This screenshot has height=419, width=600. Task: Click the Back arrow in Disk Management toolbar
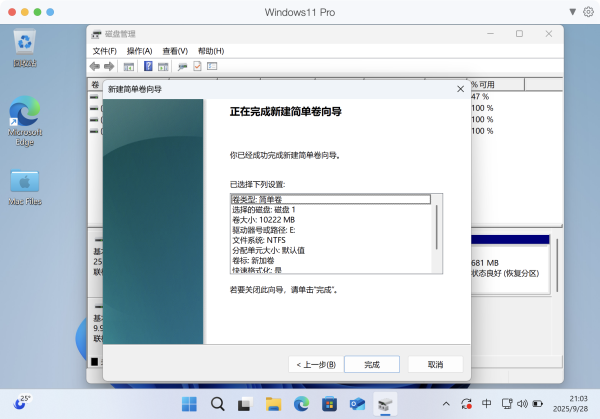[x=95, y=66]
